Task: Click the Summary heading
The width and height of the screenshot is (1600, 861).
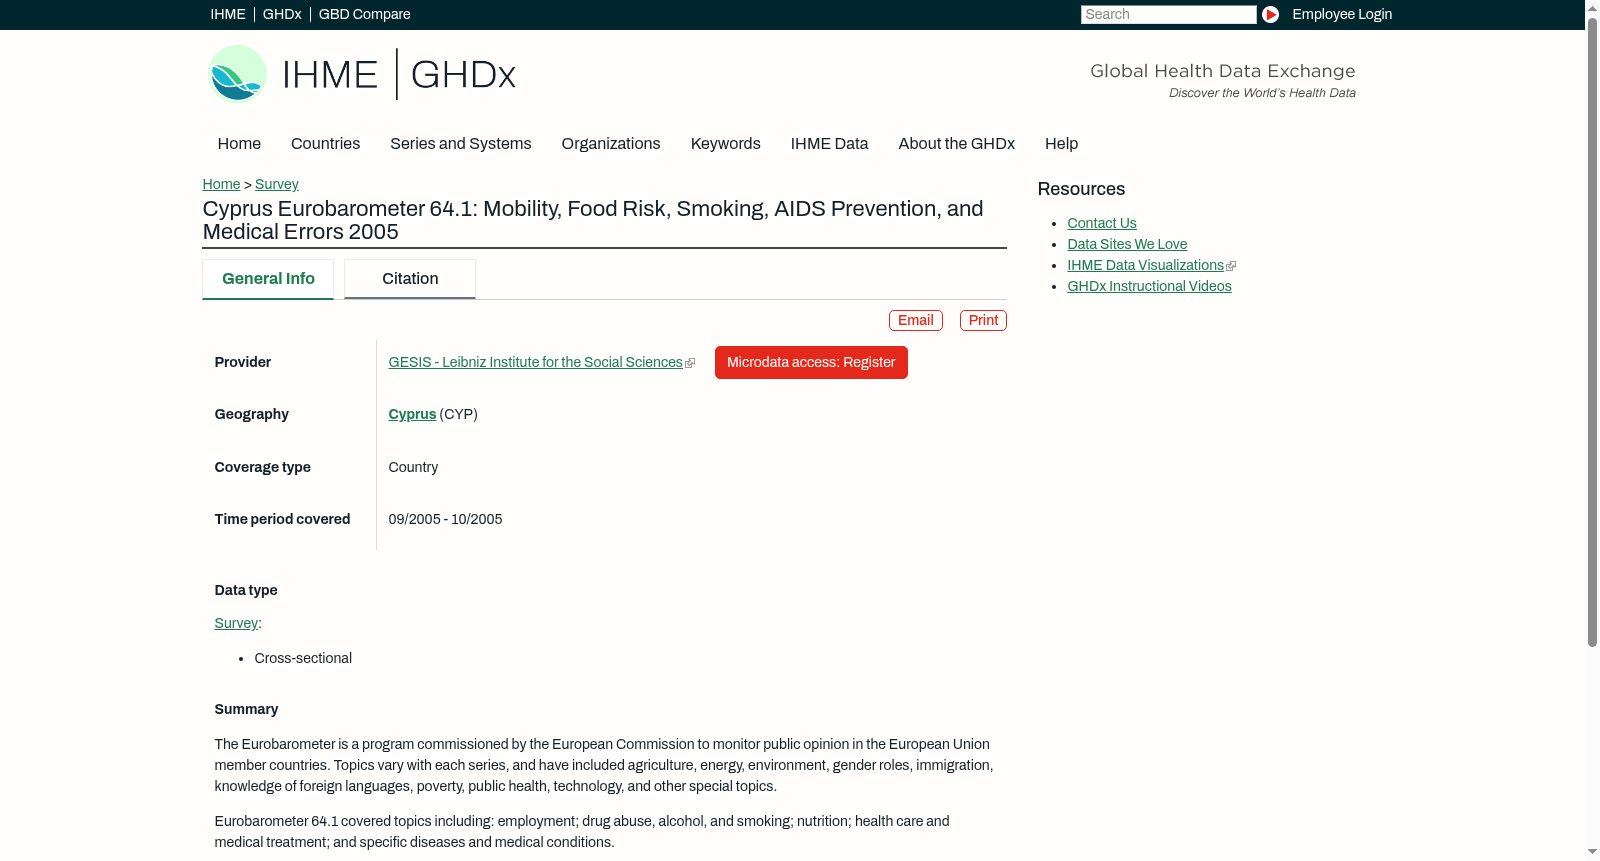Action: [x=246, y=709]
